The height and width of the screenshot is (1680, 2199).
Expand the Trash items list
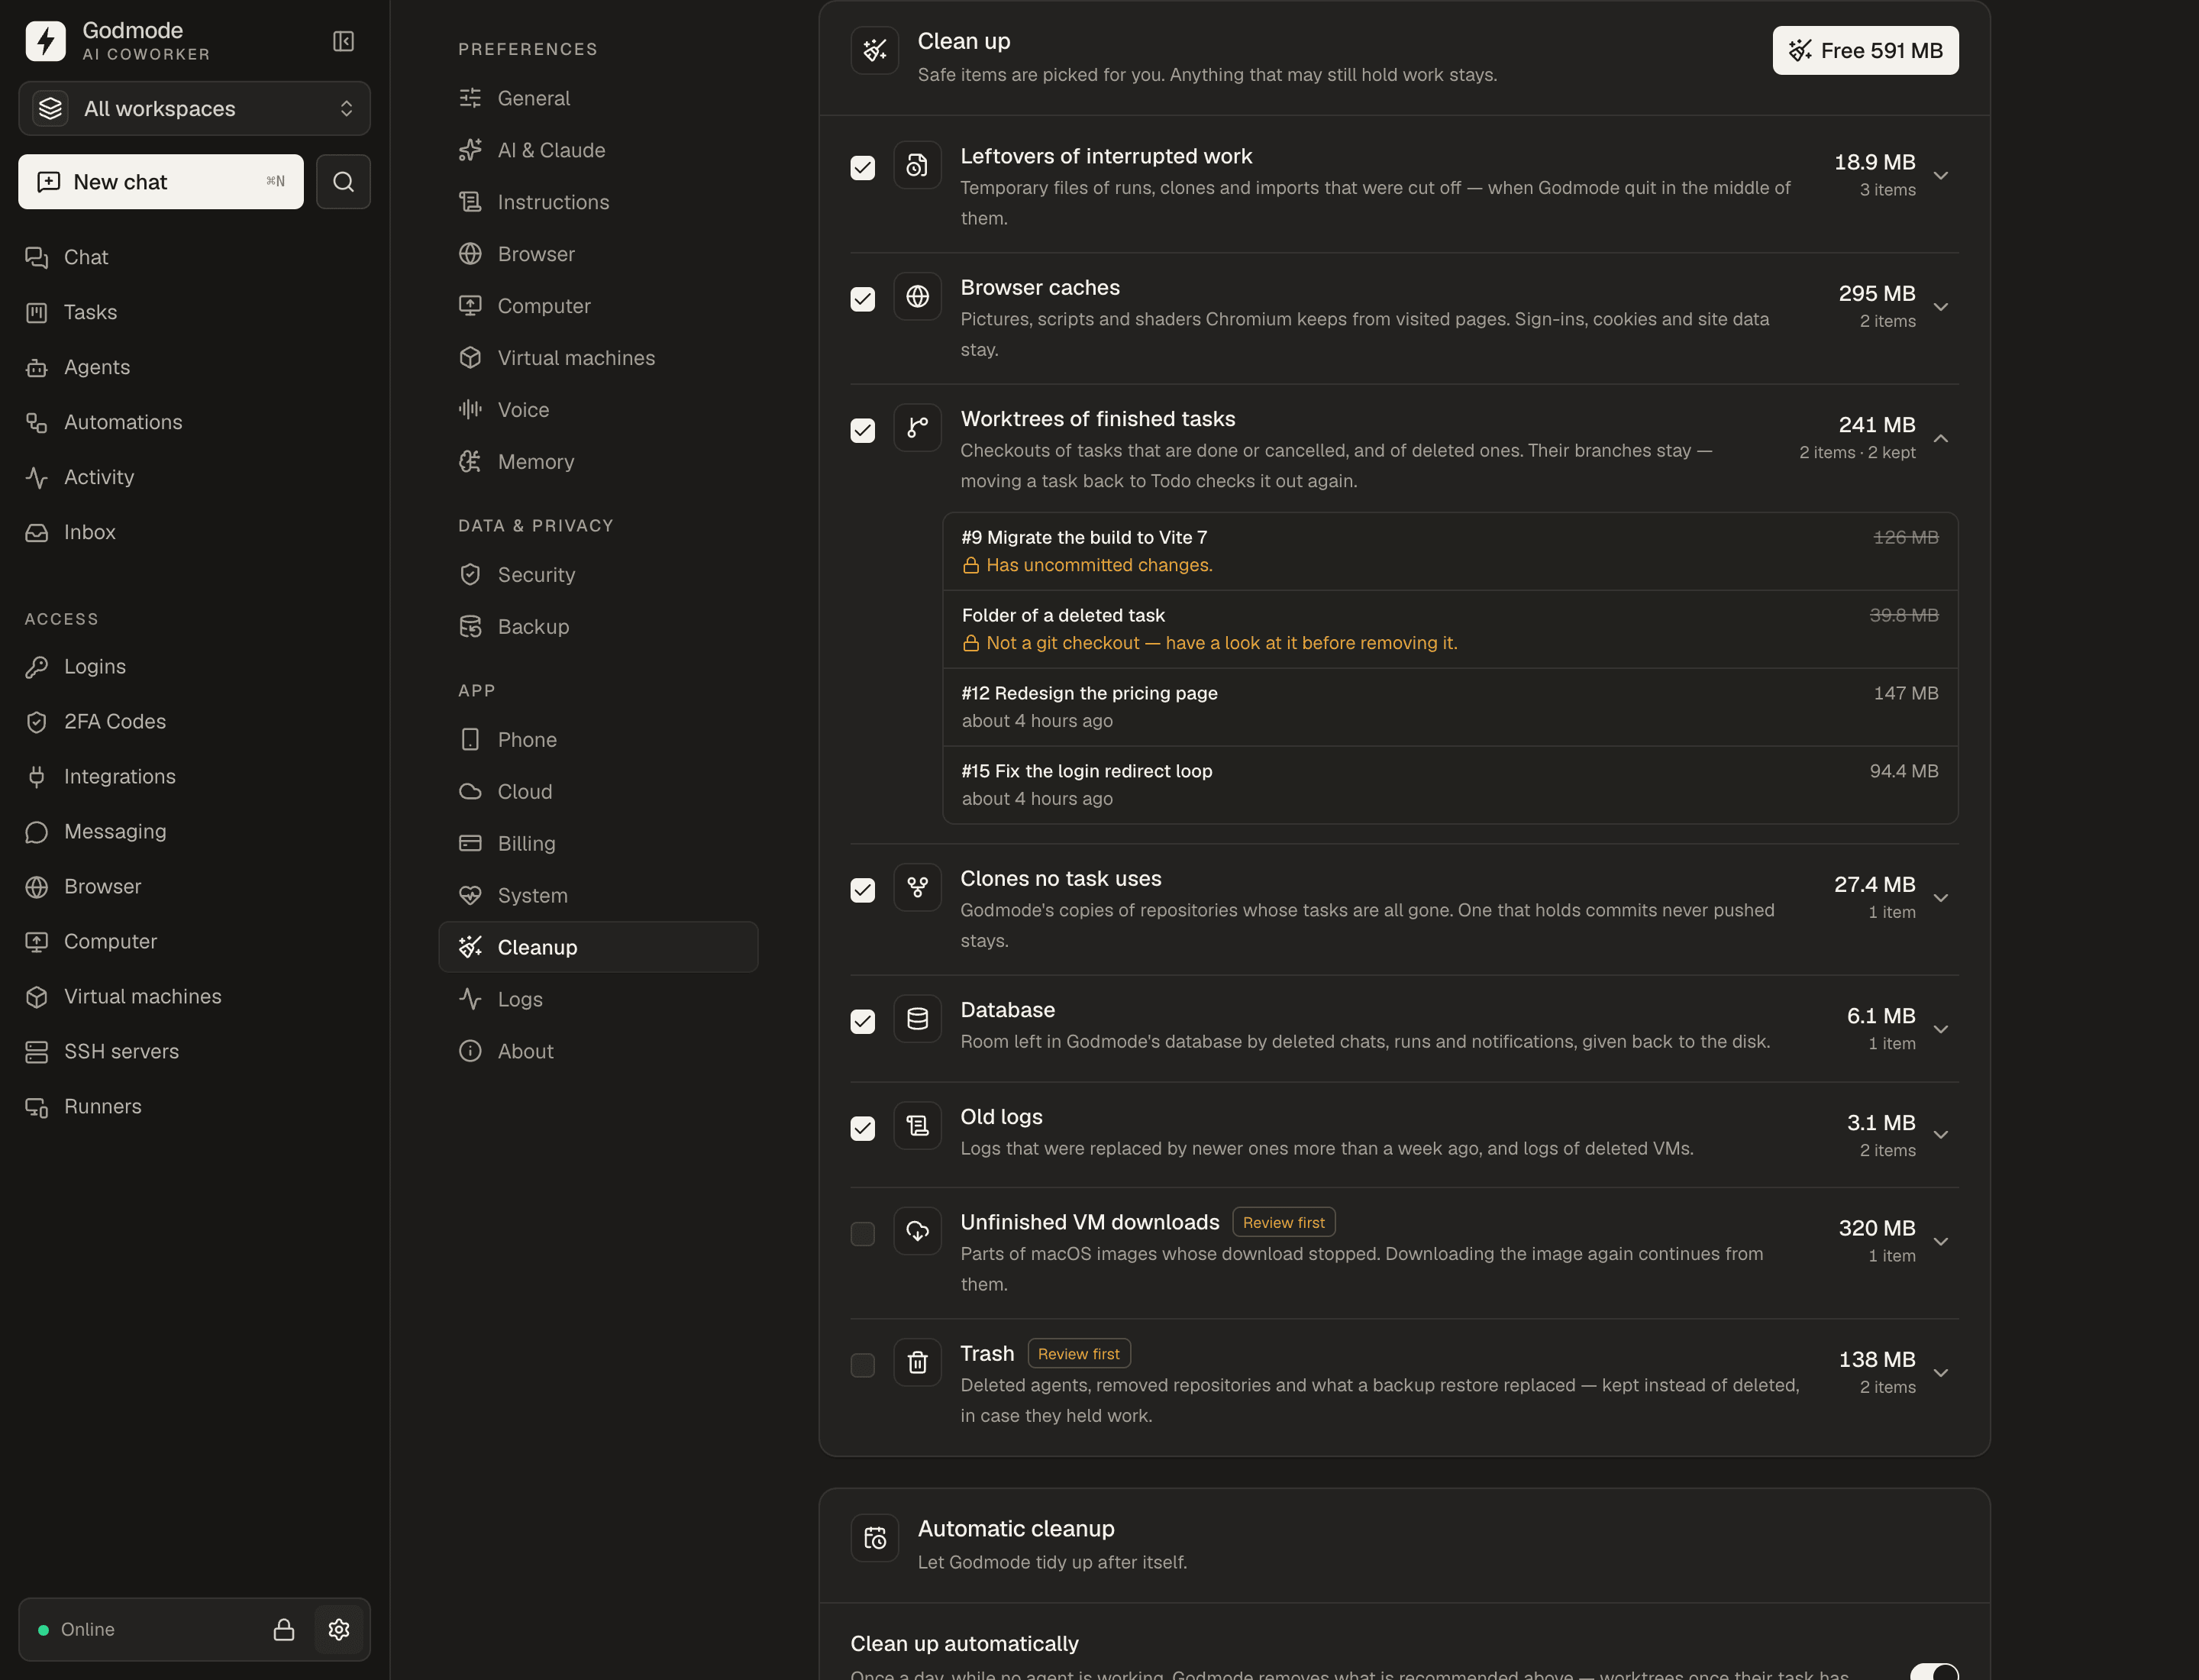point(1941,1373)
